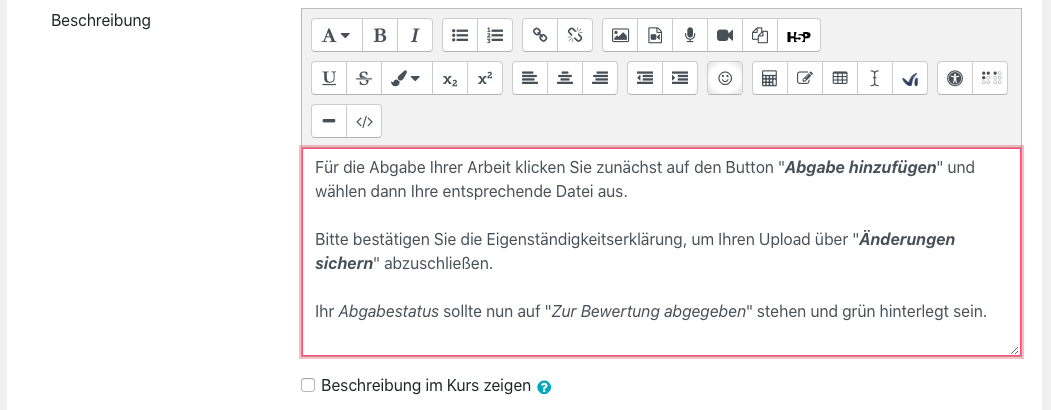Click the bold text 'Änderungen'
1051x410 pixels.
(x=907, y=239)
